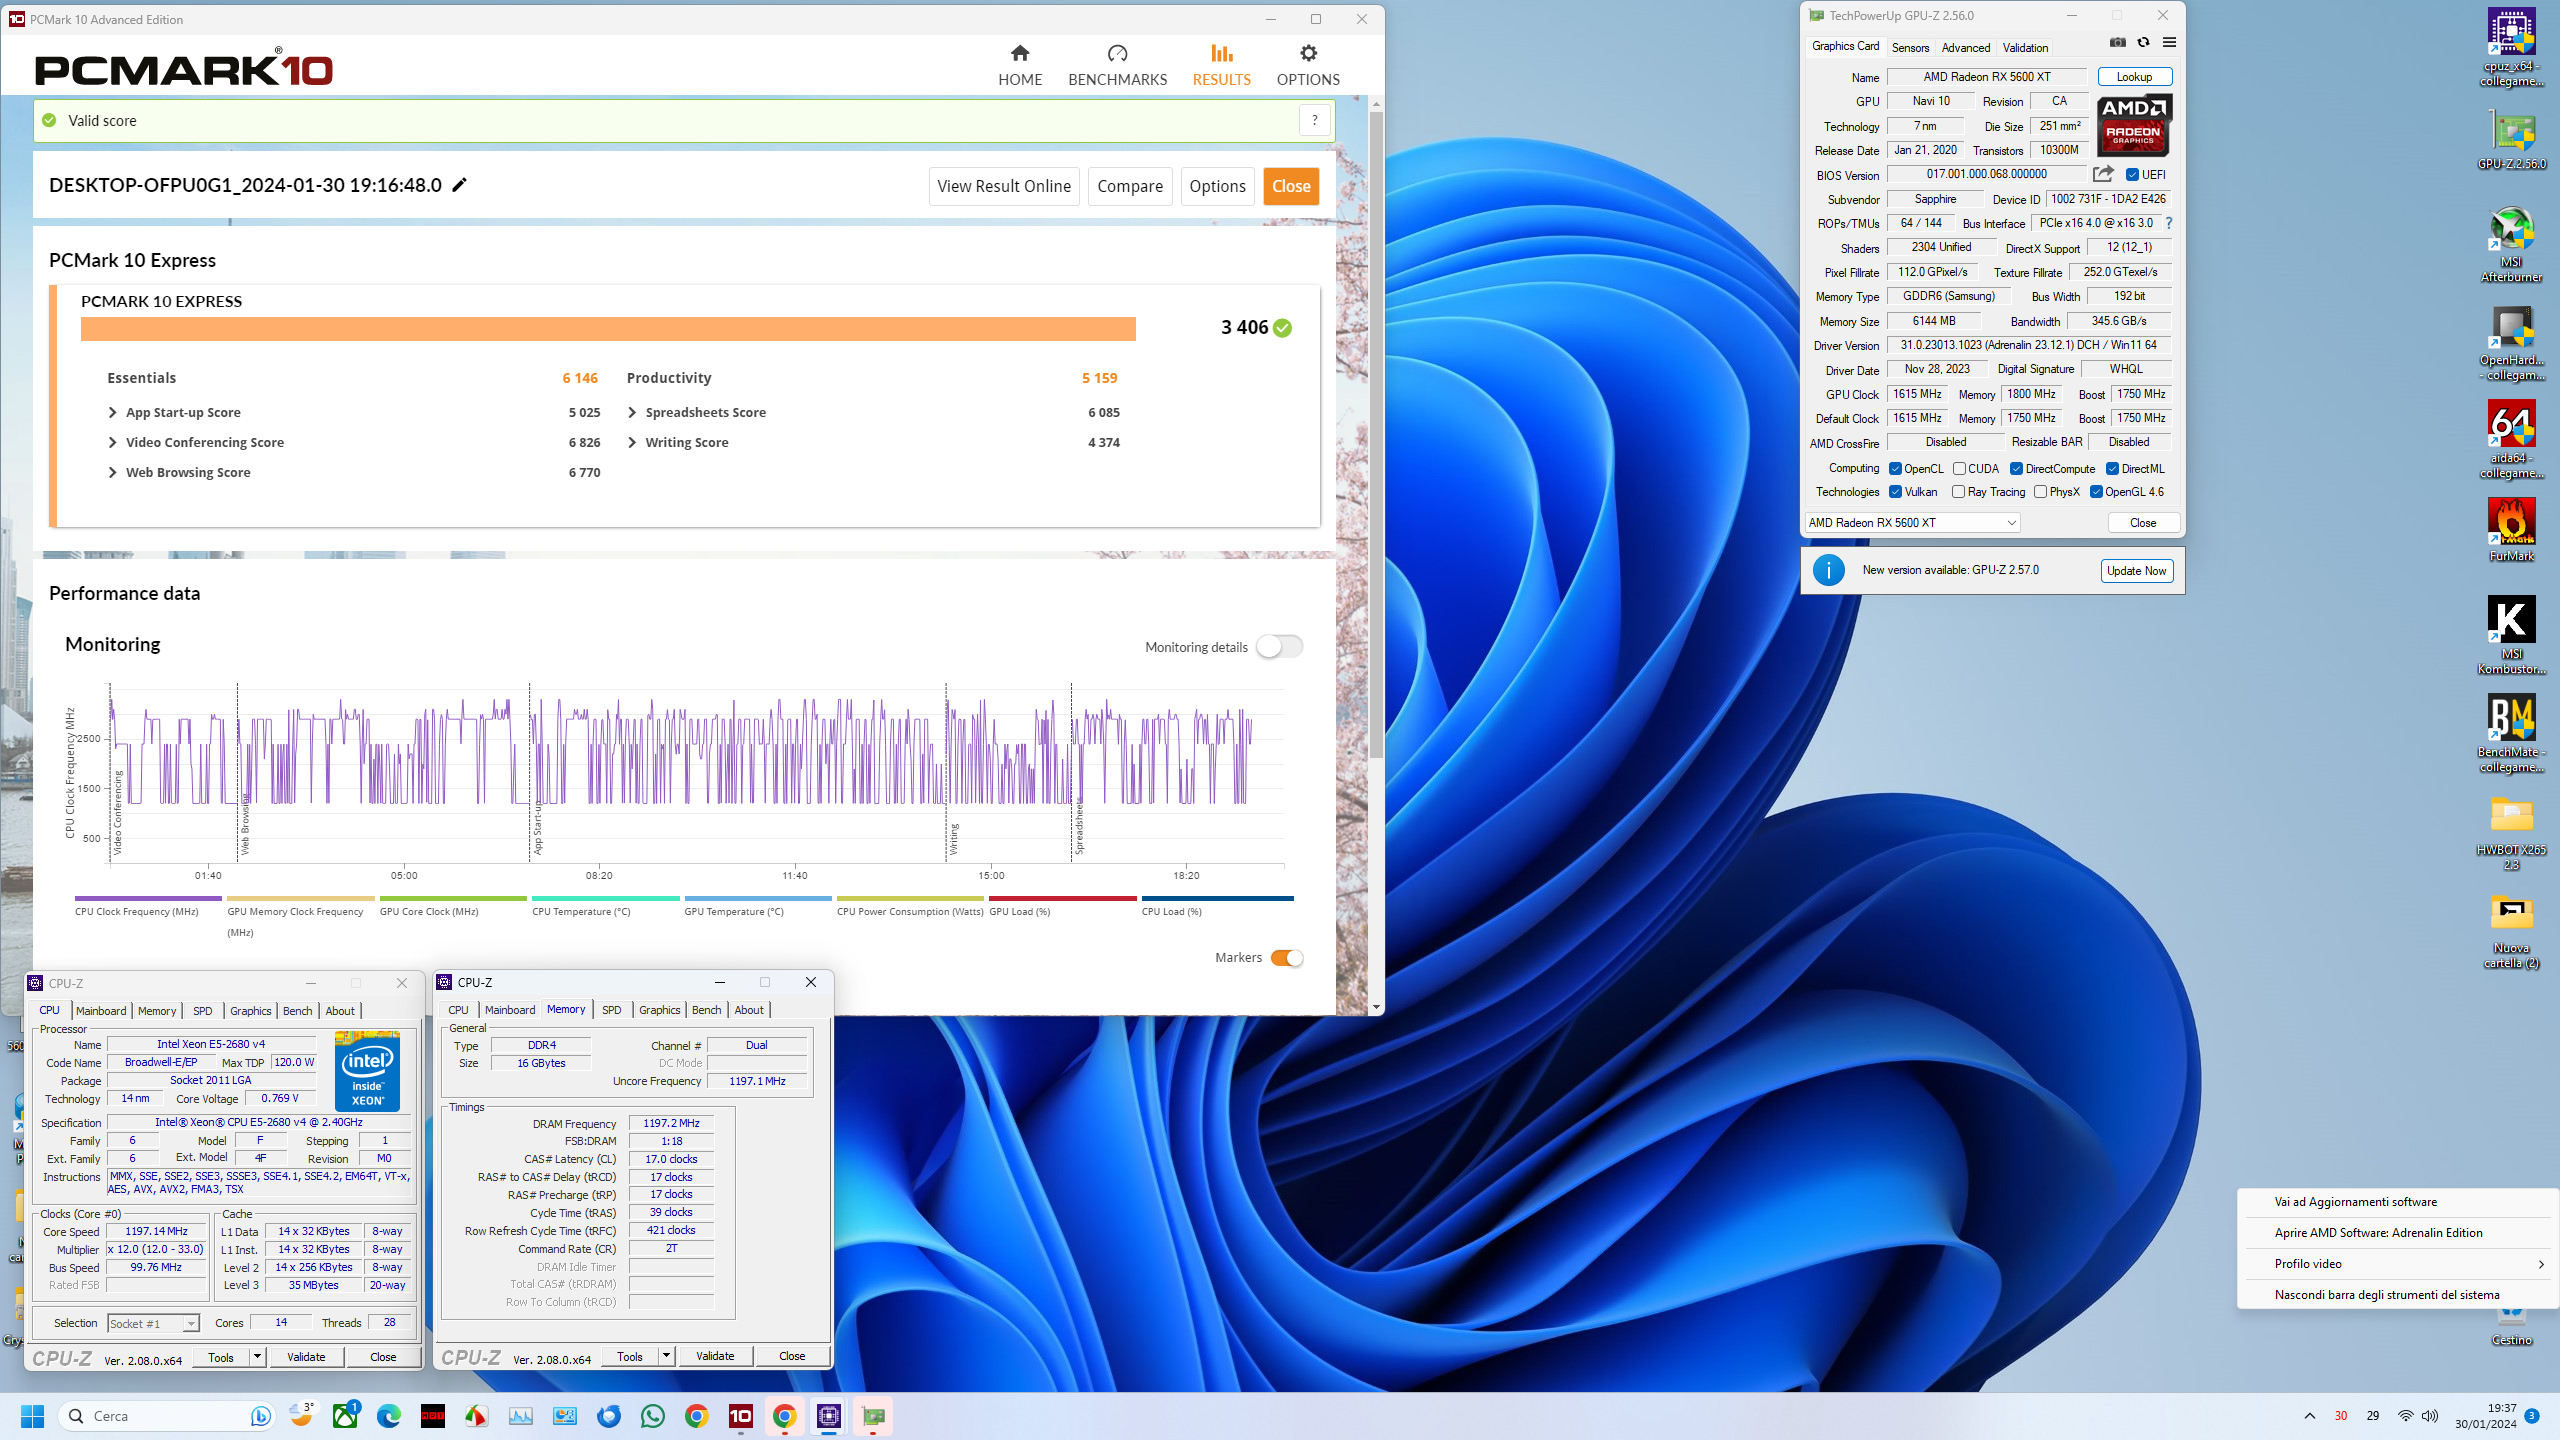Click the Video Conferencing marker in graph
Viewport: 2560px width, 1440px height.
(x=117, y=812)
